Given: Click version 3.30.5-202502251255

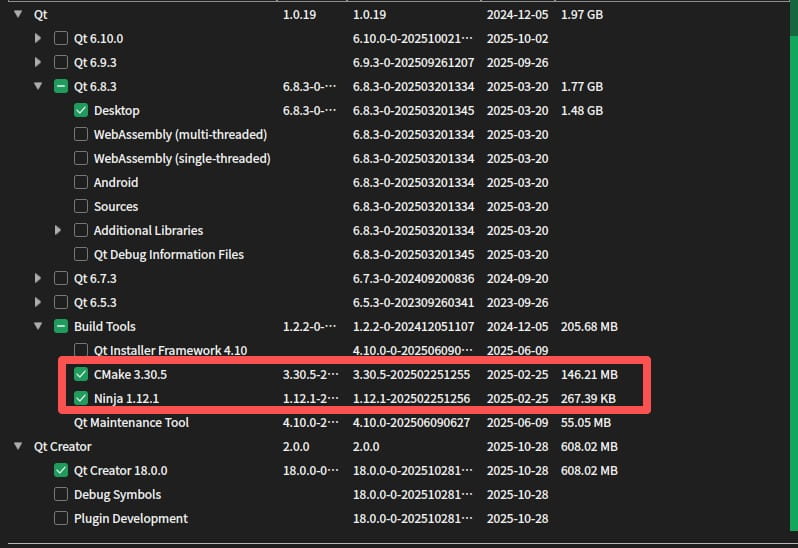Looking at the screenshot, I should coord(411,374).
